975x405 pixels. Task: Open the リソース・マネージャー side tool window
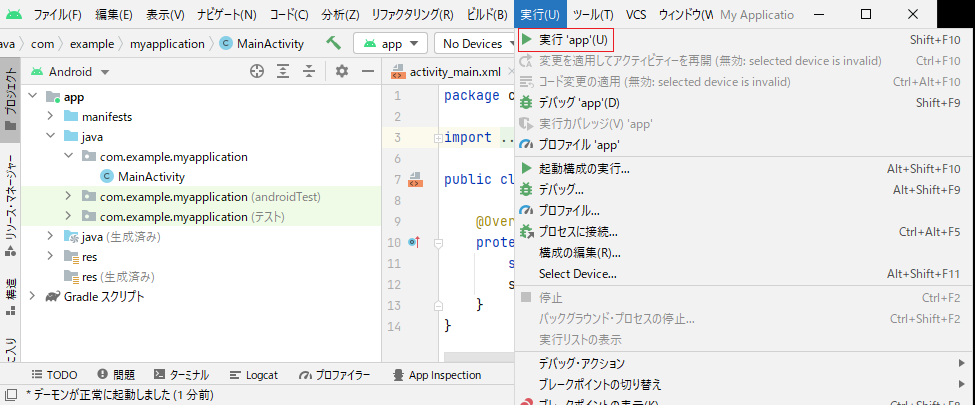tap(11, 207)
